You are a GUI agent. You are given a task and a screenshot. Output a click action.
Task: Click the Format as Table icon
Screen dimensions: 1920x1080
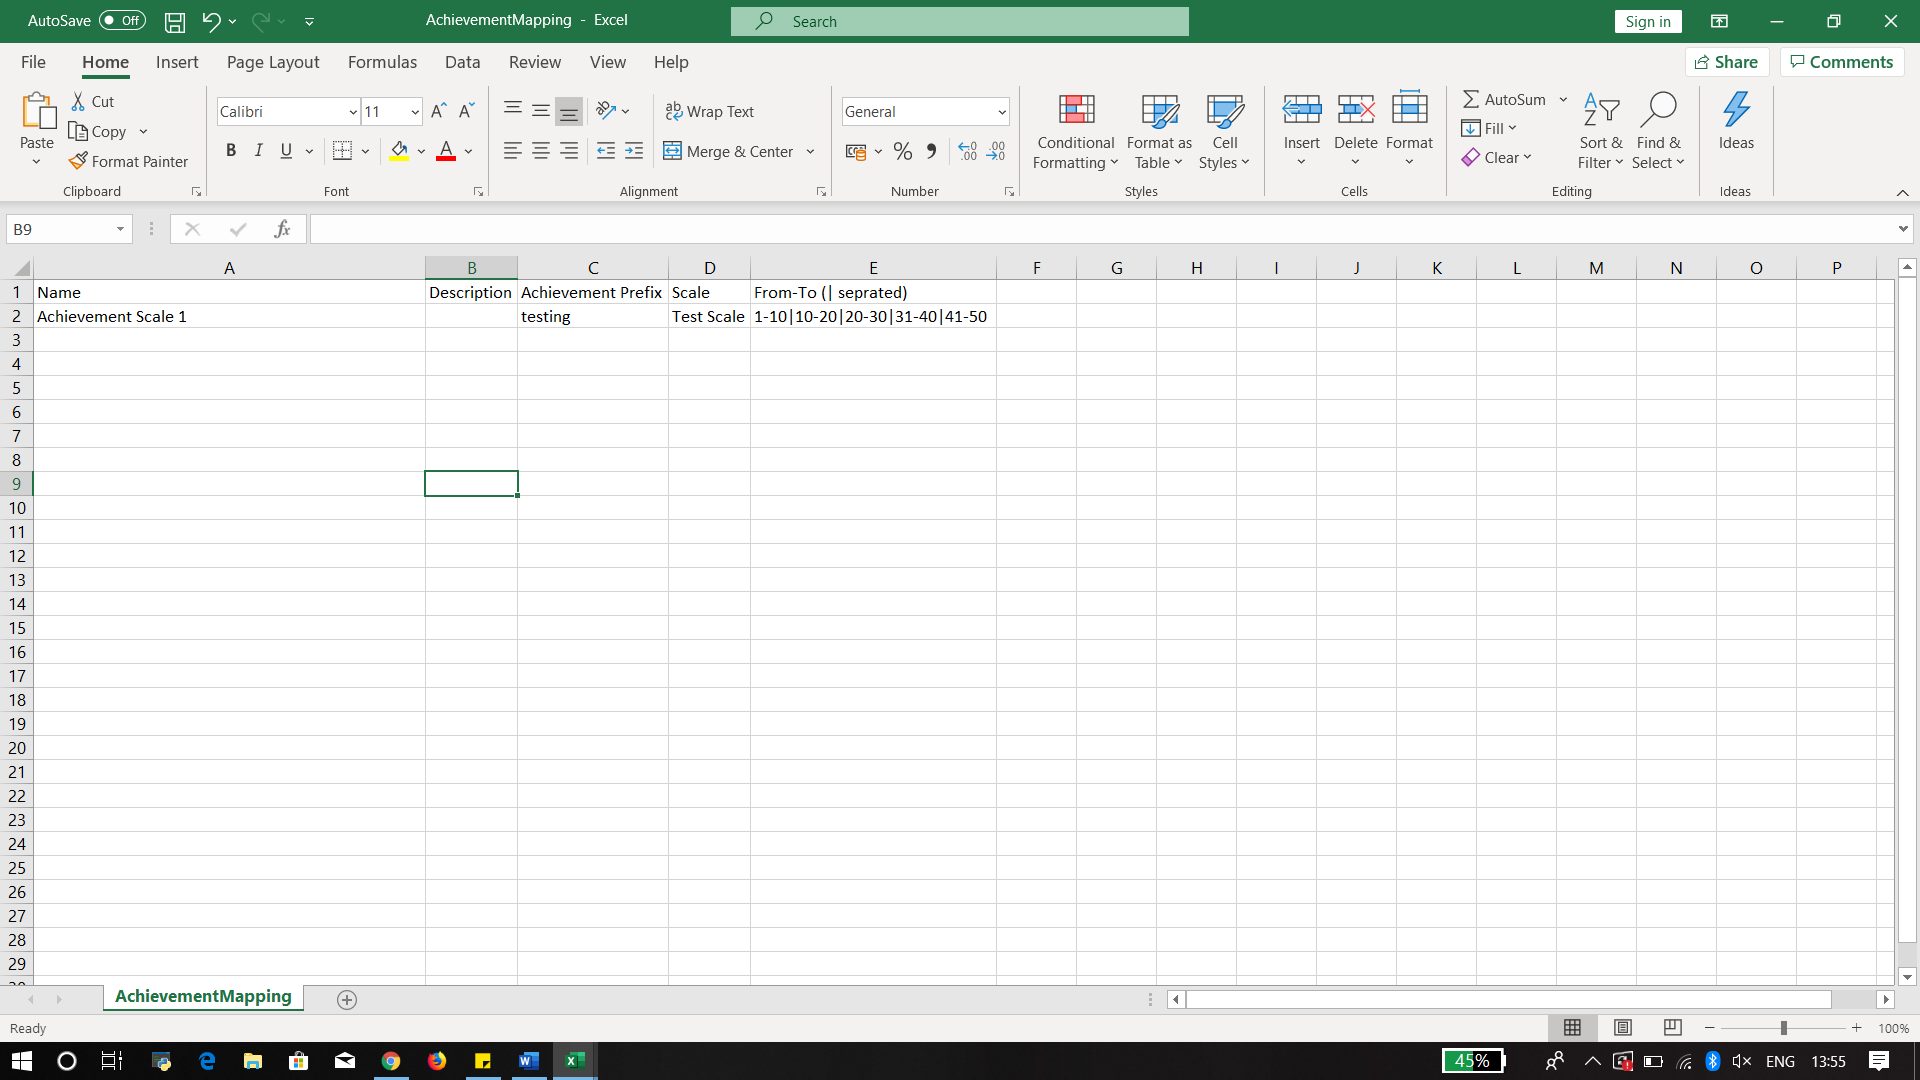point(1159,112)
